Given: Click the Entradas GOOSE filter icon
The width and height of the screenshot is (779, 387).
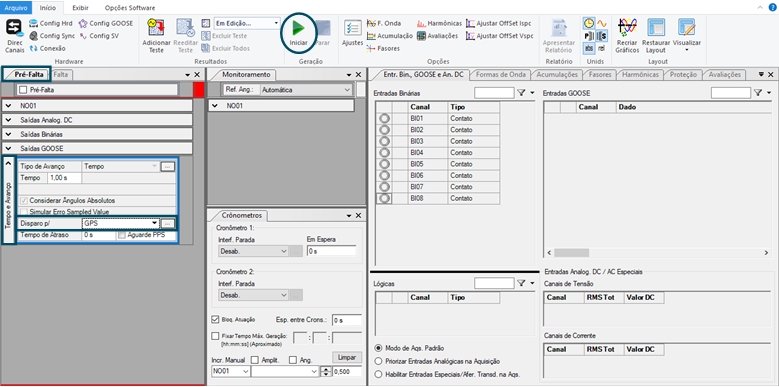Looking at the screenshot, I should point(758,93).
